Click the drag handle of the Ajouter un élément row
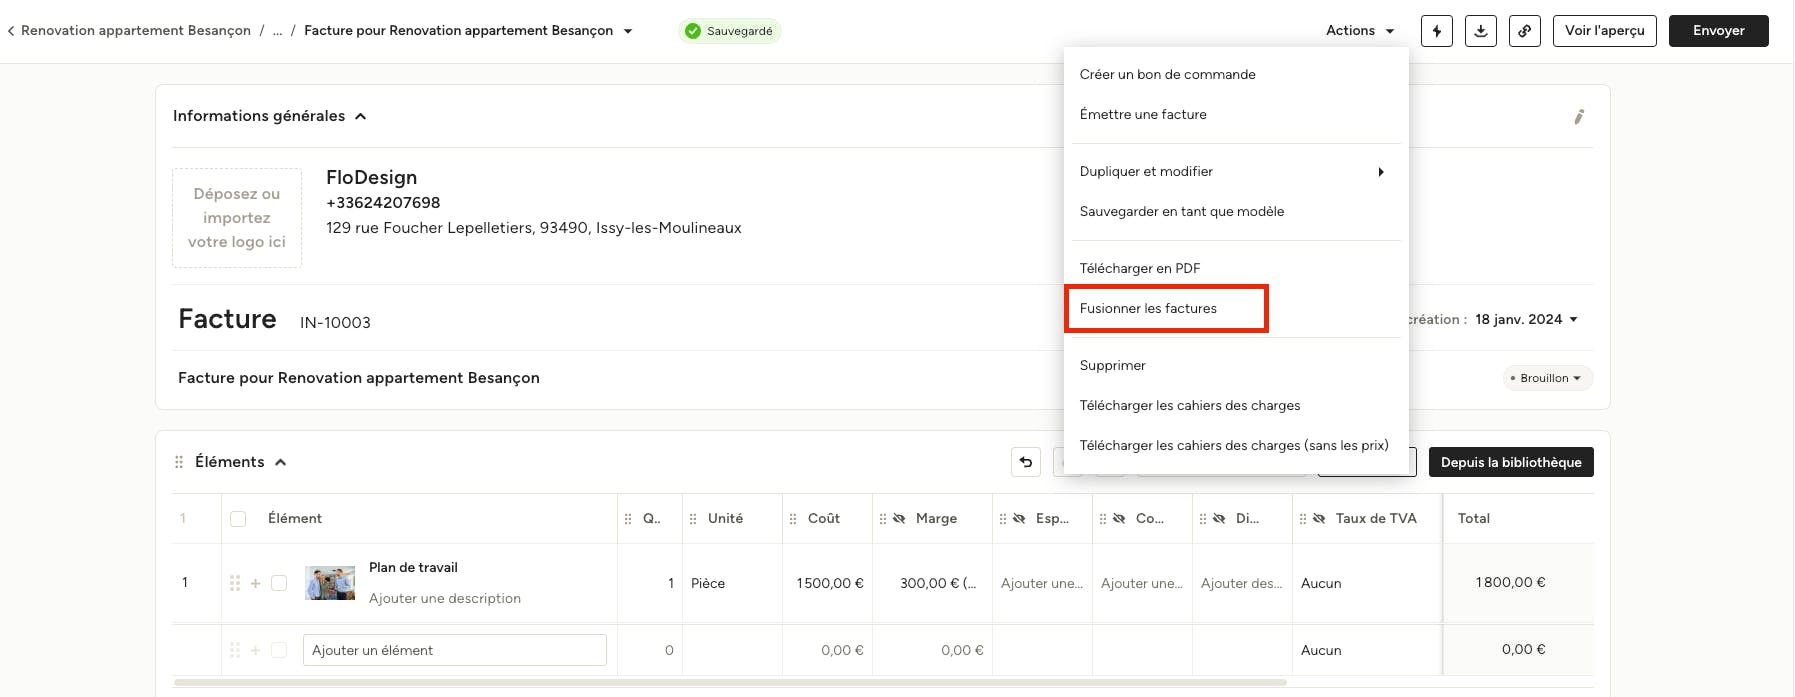This screenshot has height=697, width=1795. click(x=235, y=650)
